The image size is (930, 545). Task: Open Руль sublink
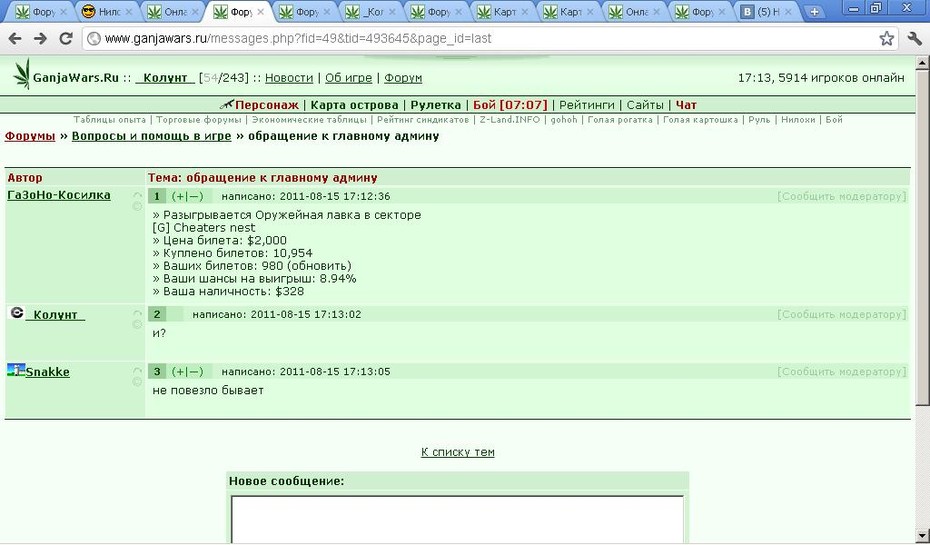(x=759, y=120)
